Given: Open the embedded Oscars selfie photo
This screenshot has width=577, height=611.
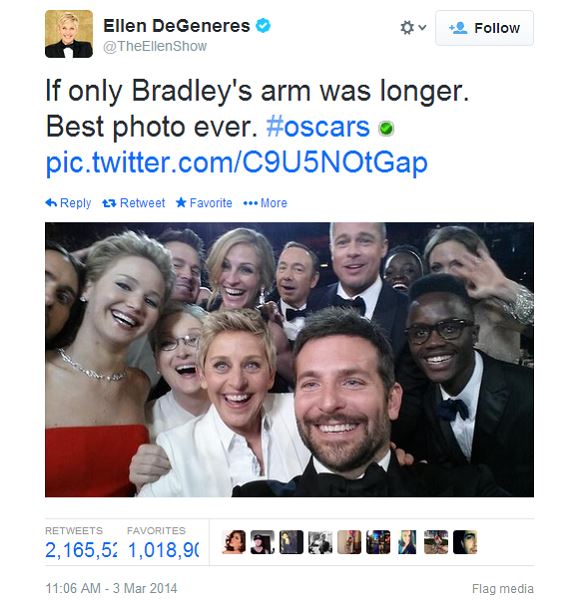Looking at the screenshot, I should pyautogui.click(x=289, y=359).
